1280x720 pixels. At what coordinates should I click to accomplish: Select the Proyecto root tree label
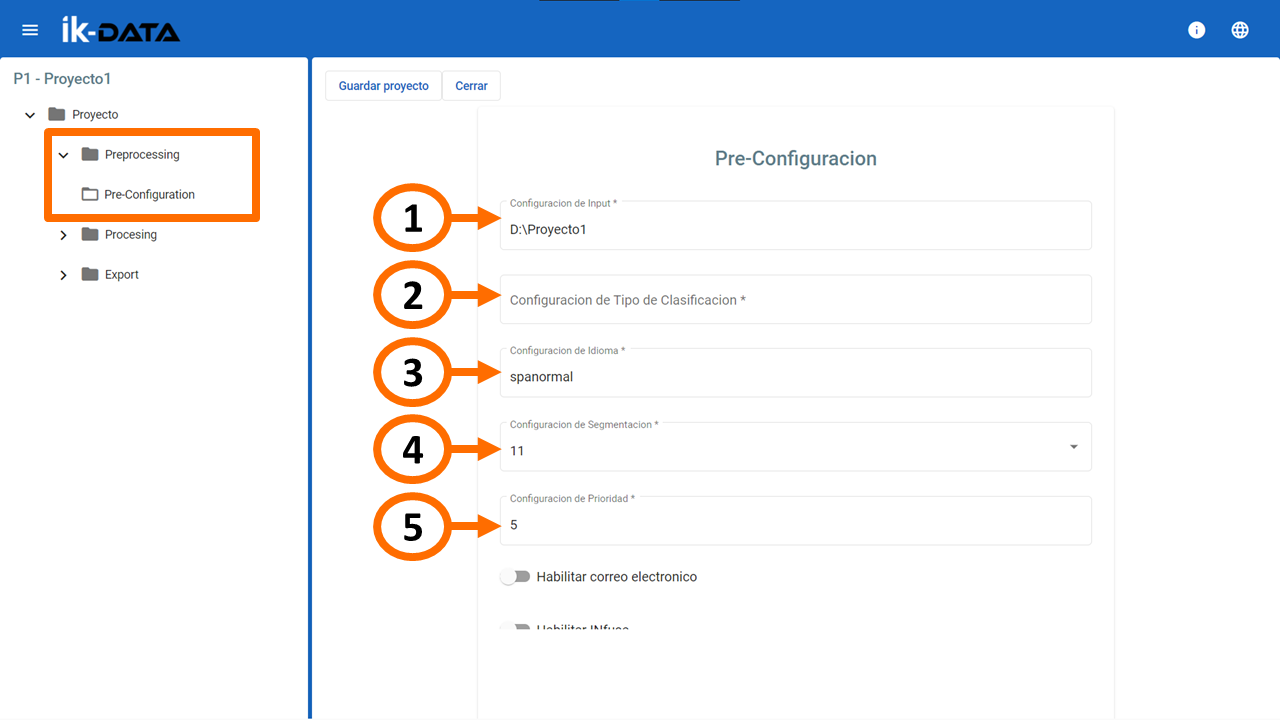point(95,114)
